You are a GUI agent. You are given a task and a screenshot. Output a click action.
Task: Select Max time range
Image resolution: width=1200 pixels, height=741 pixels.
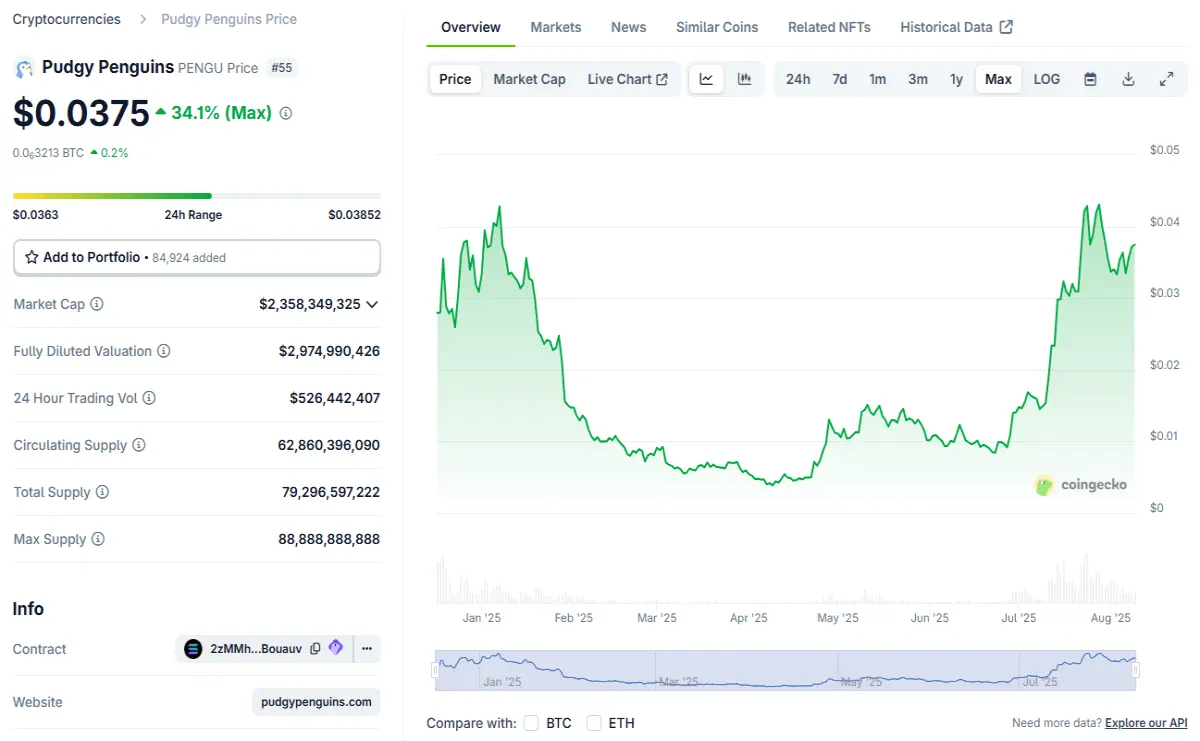998,79
